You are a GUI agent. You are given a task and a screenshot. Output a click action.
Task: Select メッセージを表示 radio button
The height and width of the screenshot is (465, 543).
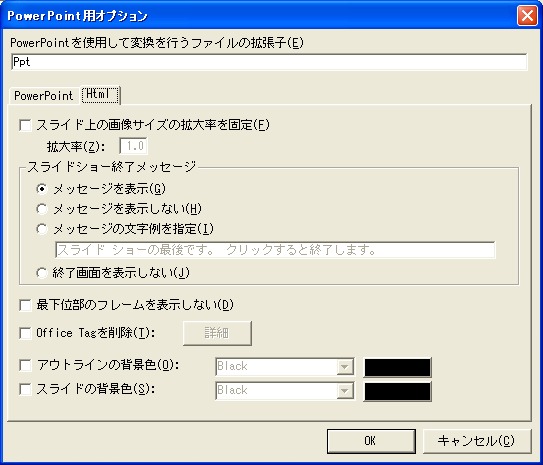click(42, 189)
